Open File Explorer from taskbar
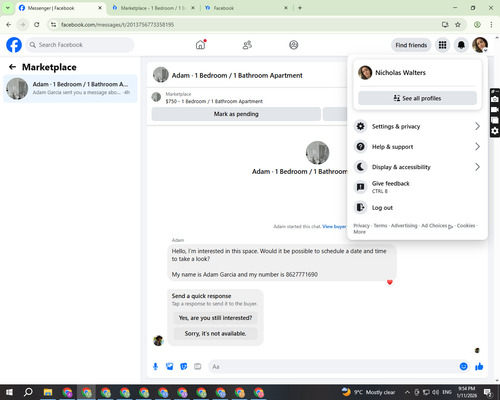Viewport: 500px width, 400px height. click(x=48, y=392)
